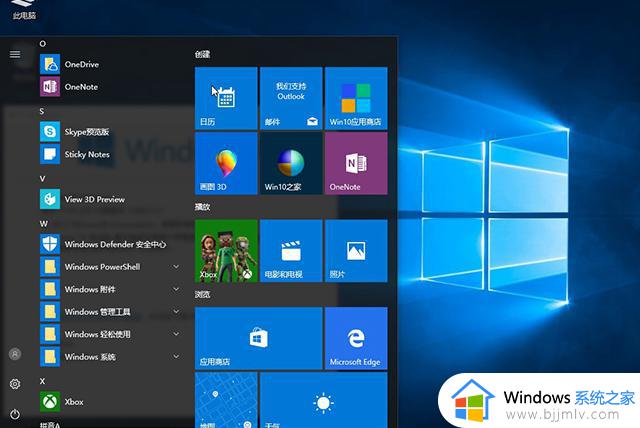640x428 pixels.
Task: Click the letter O section header
Action: pos(42,44)
